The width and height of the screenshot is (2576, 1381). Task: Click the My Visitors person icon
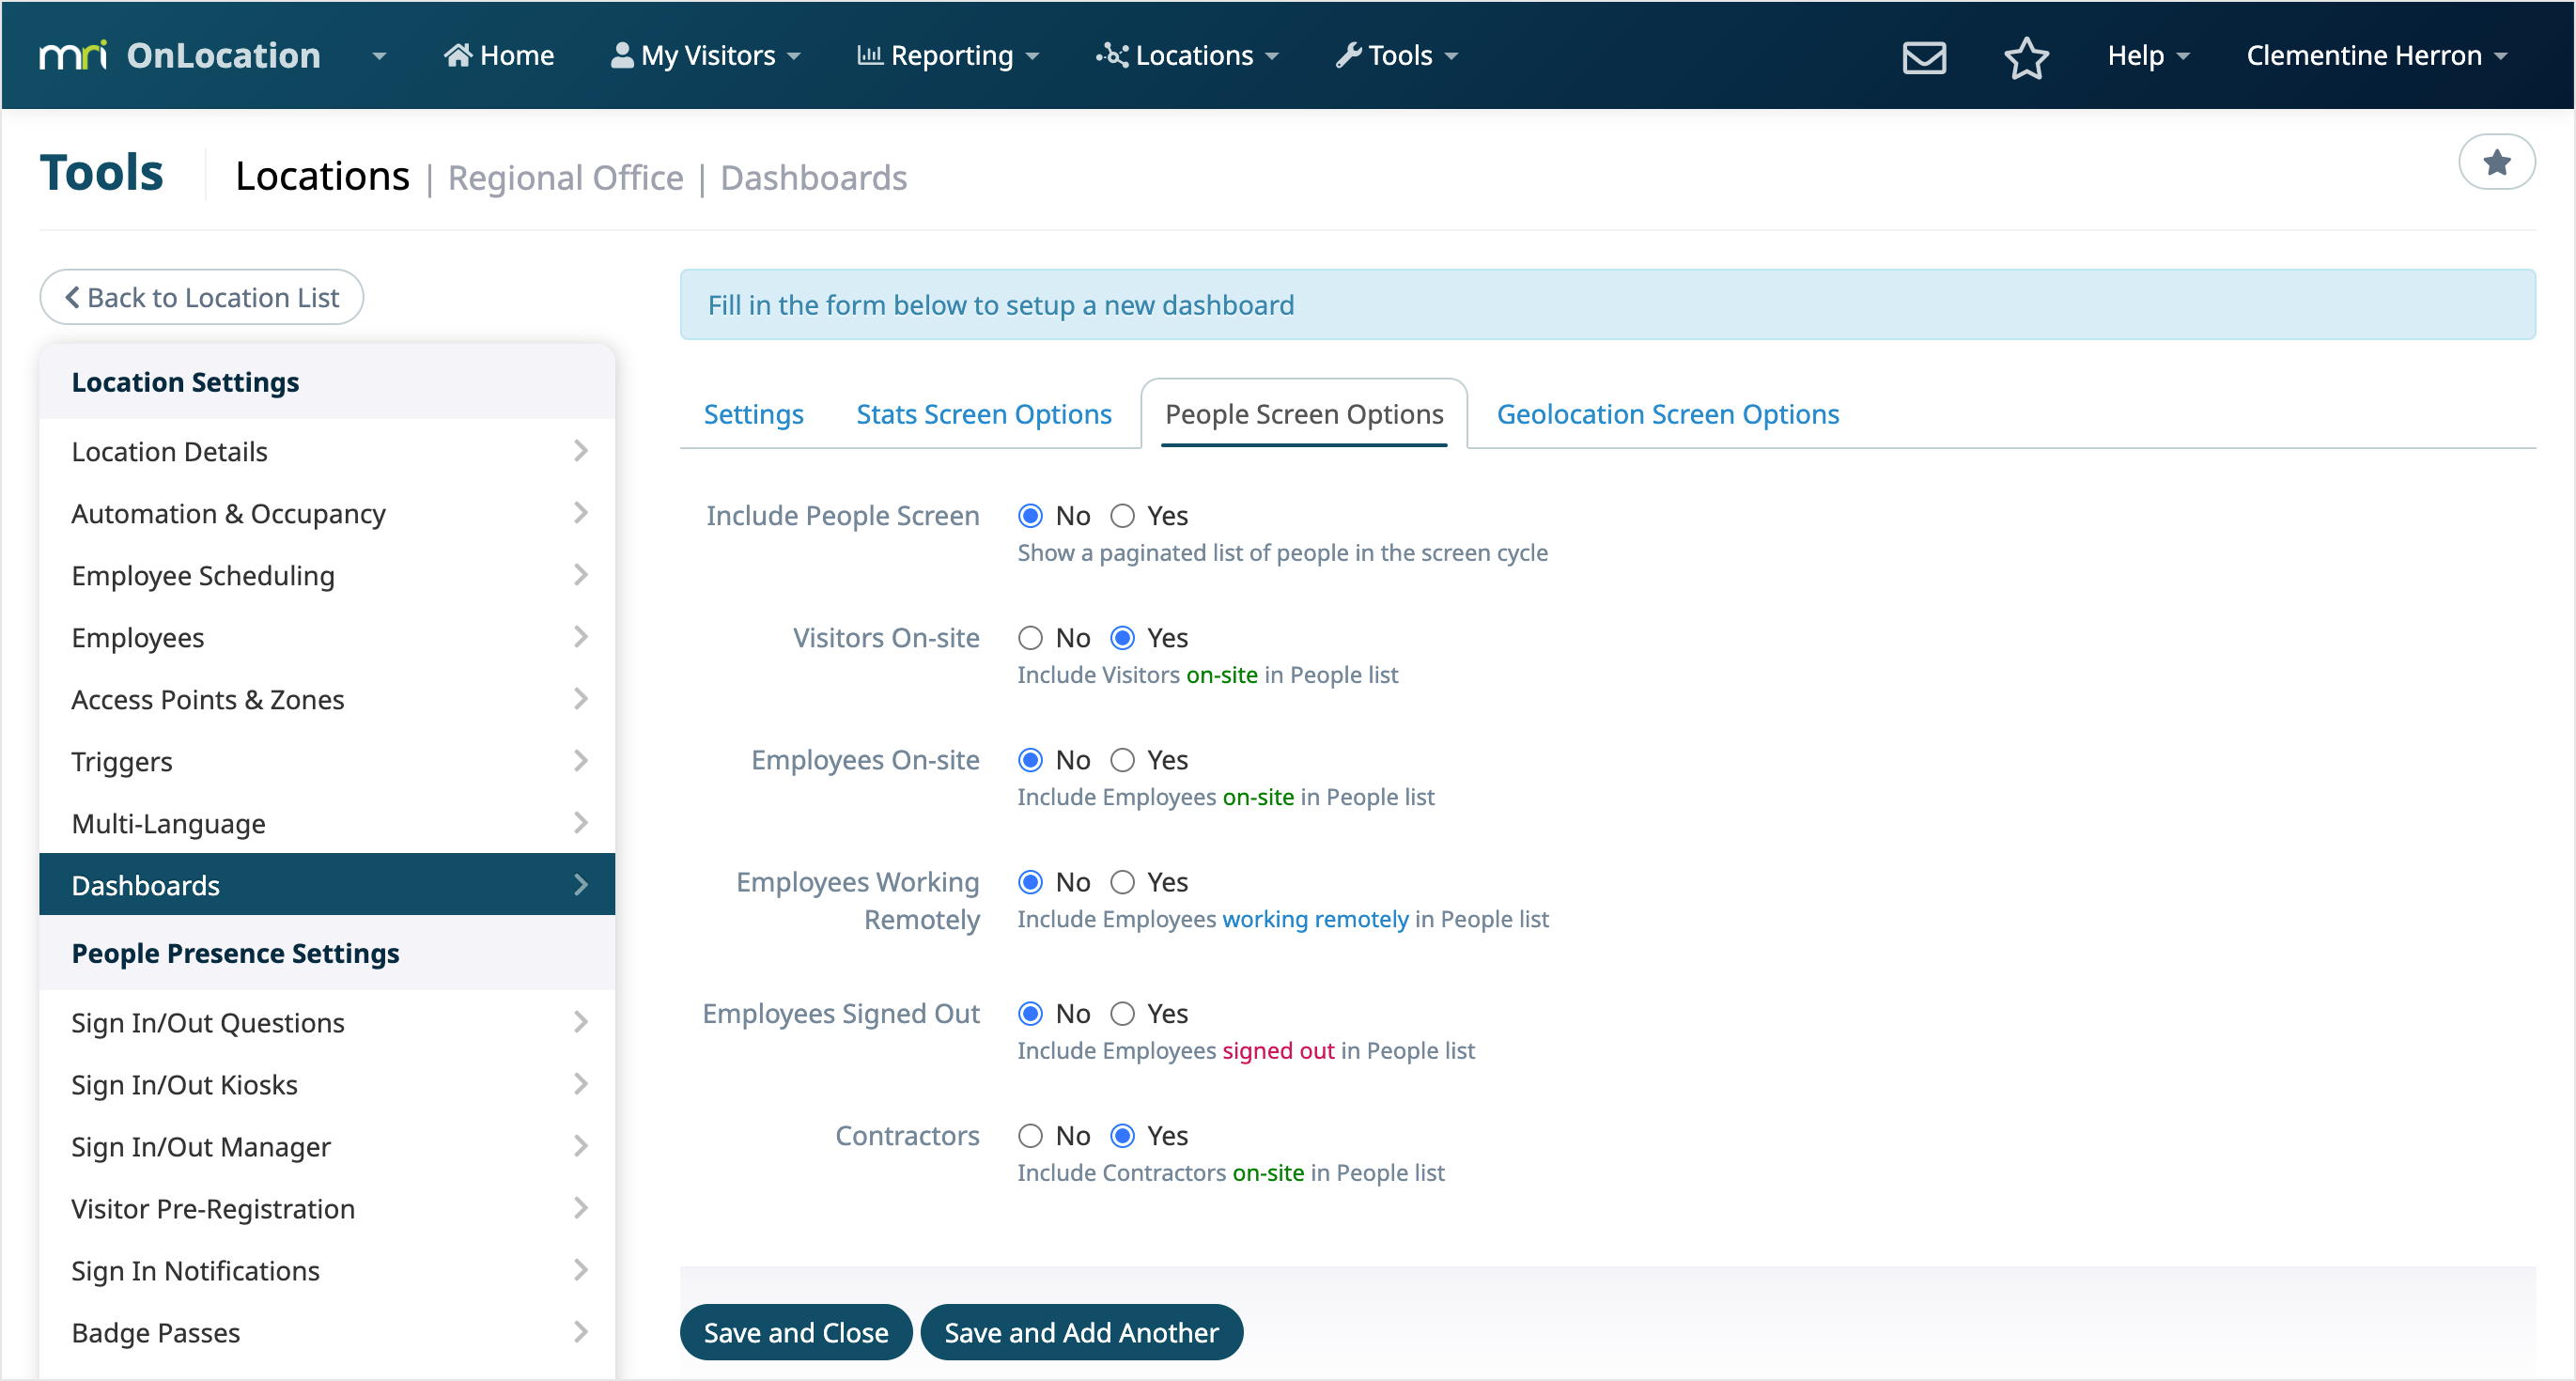[x=621, y=55]
